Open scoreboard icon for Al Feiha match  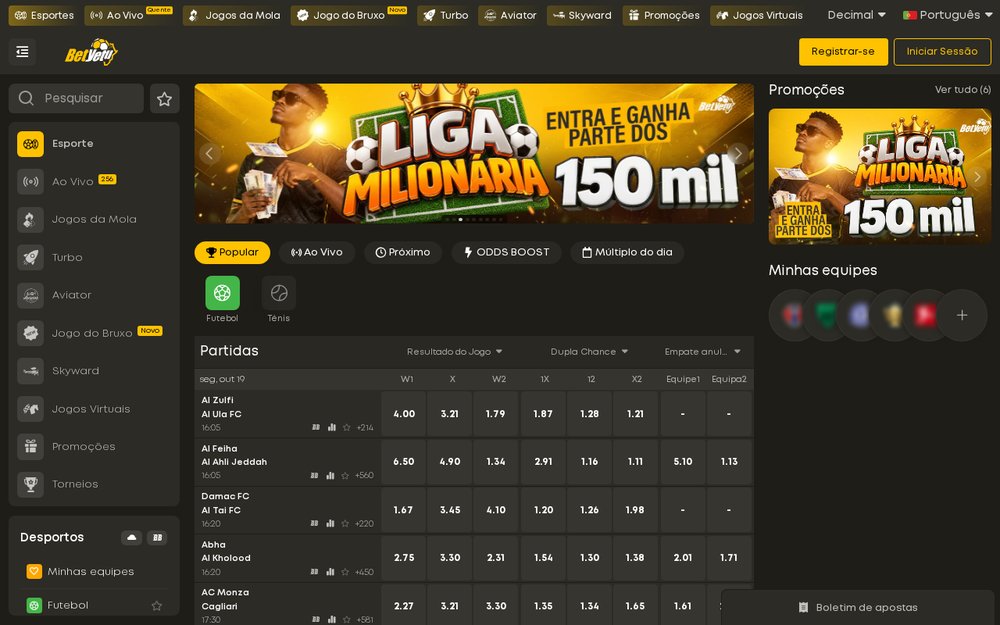pos(314,475)
